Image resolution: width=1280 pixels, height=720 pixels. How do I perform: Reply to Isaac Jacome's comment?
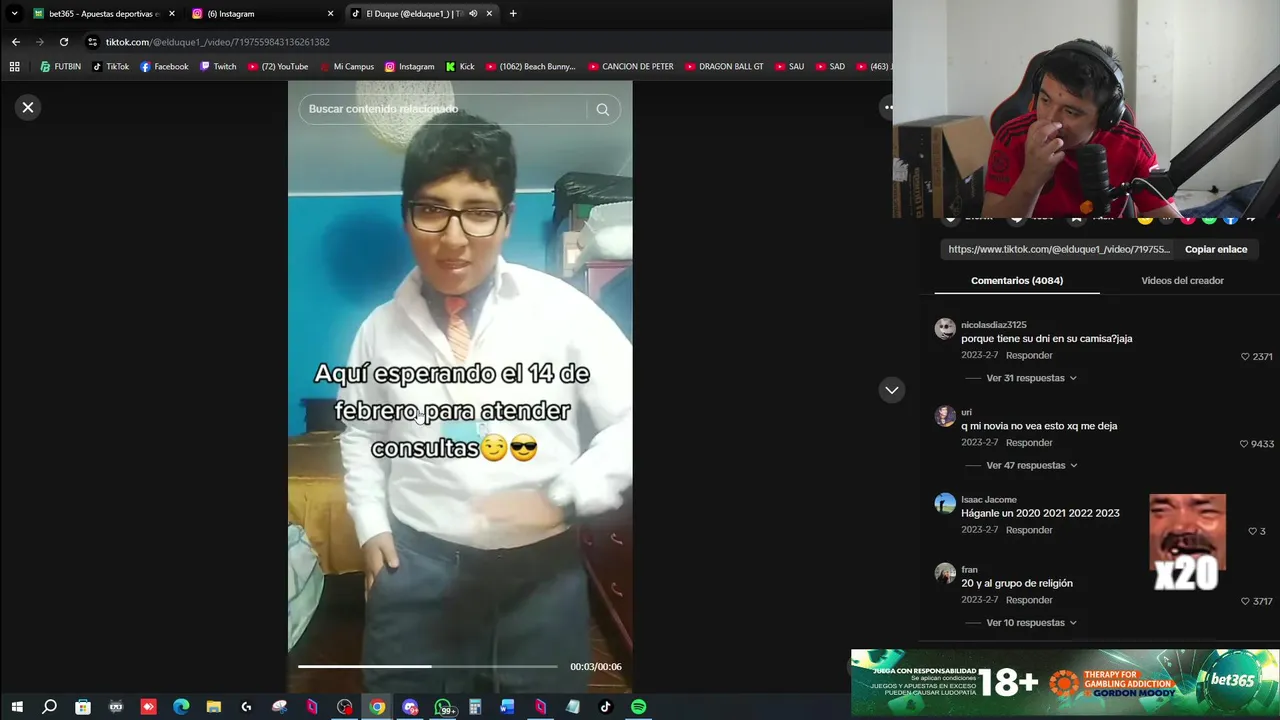coord(1029,530)
